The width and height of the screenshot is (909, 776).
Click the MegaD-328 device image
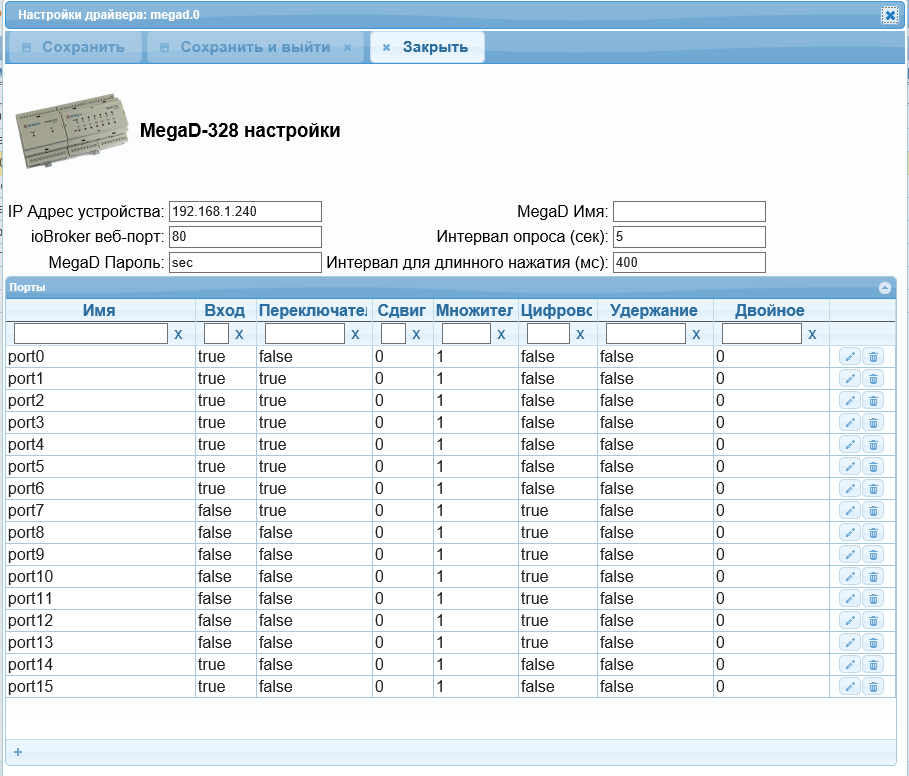72,130
